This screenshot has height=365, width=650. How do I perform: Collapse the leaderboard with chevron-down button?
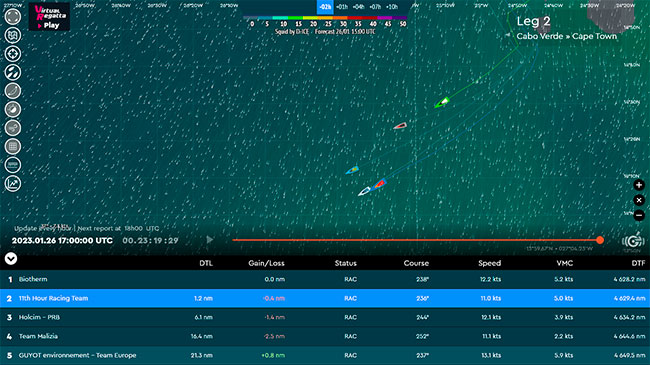pos(11,259)
